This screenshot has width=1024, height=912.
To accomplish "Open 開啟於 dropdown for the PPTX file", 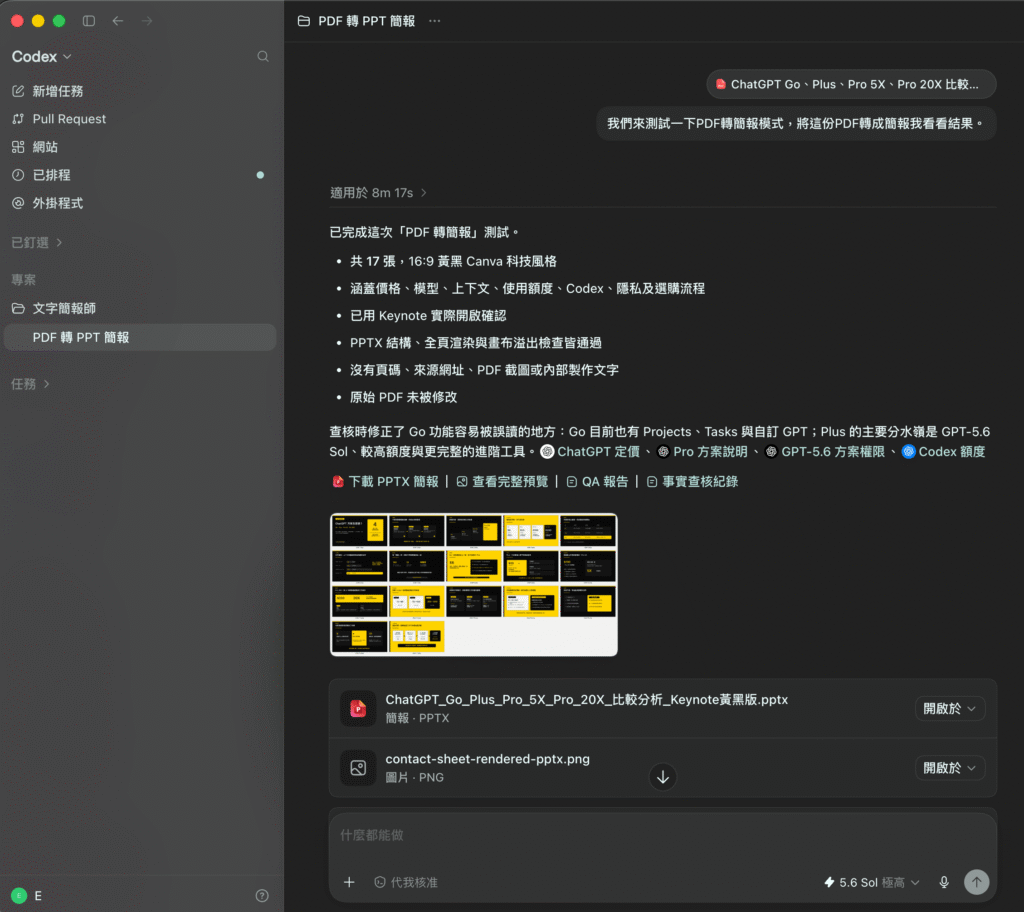I will point(950,708).
